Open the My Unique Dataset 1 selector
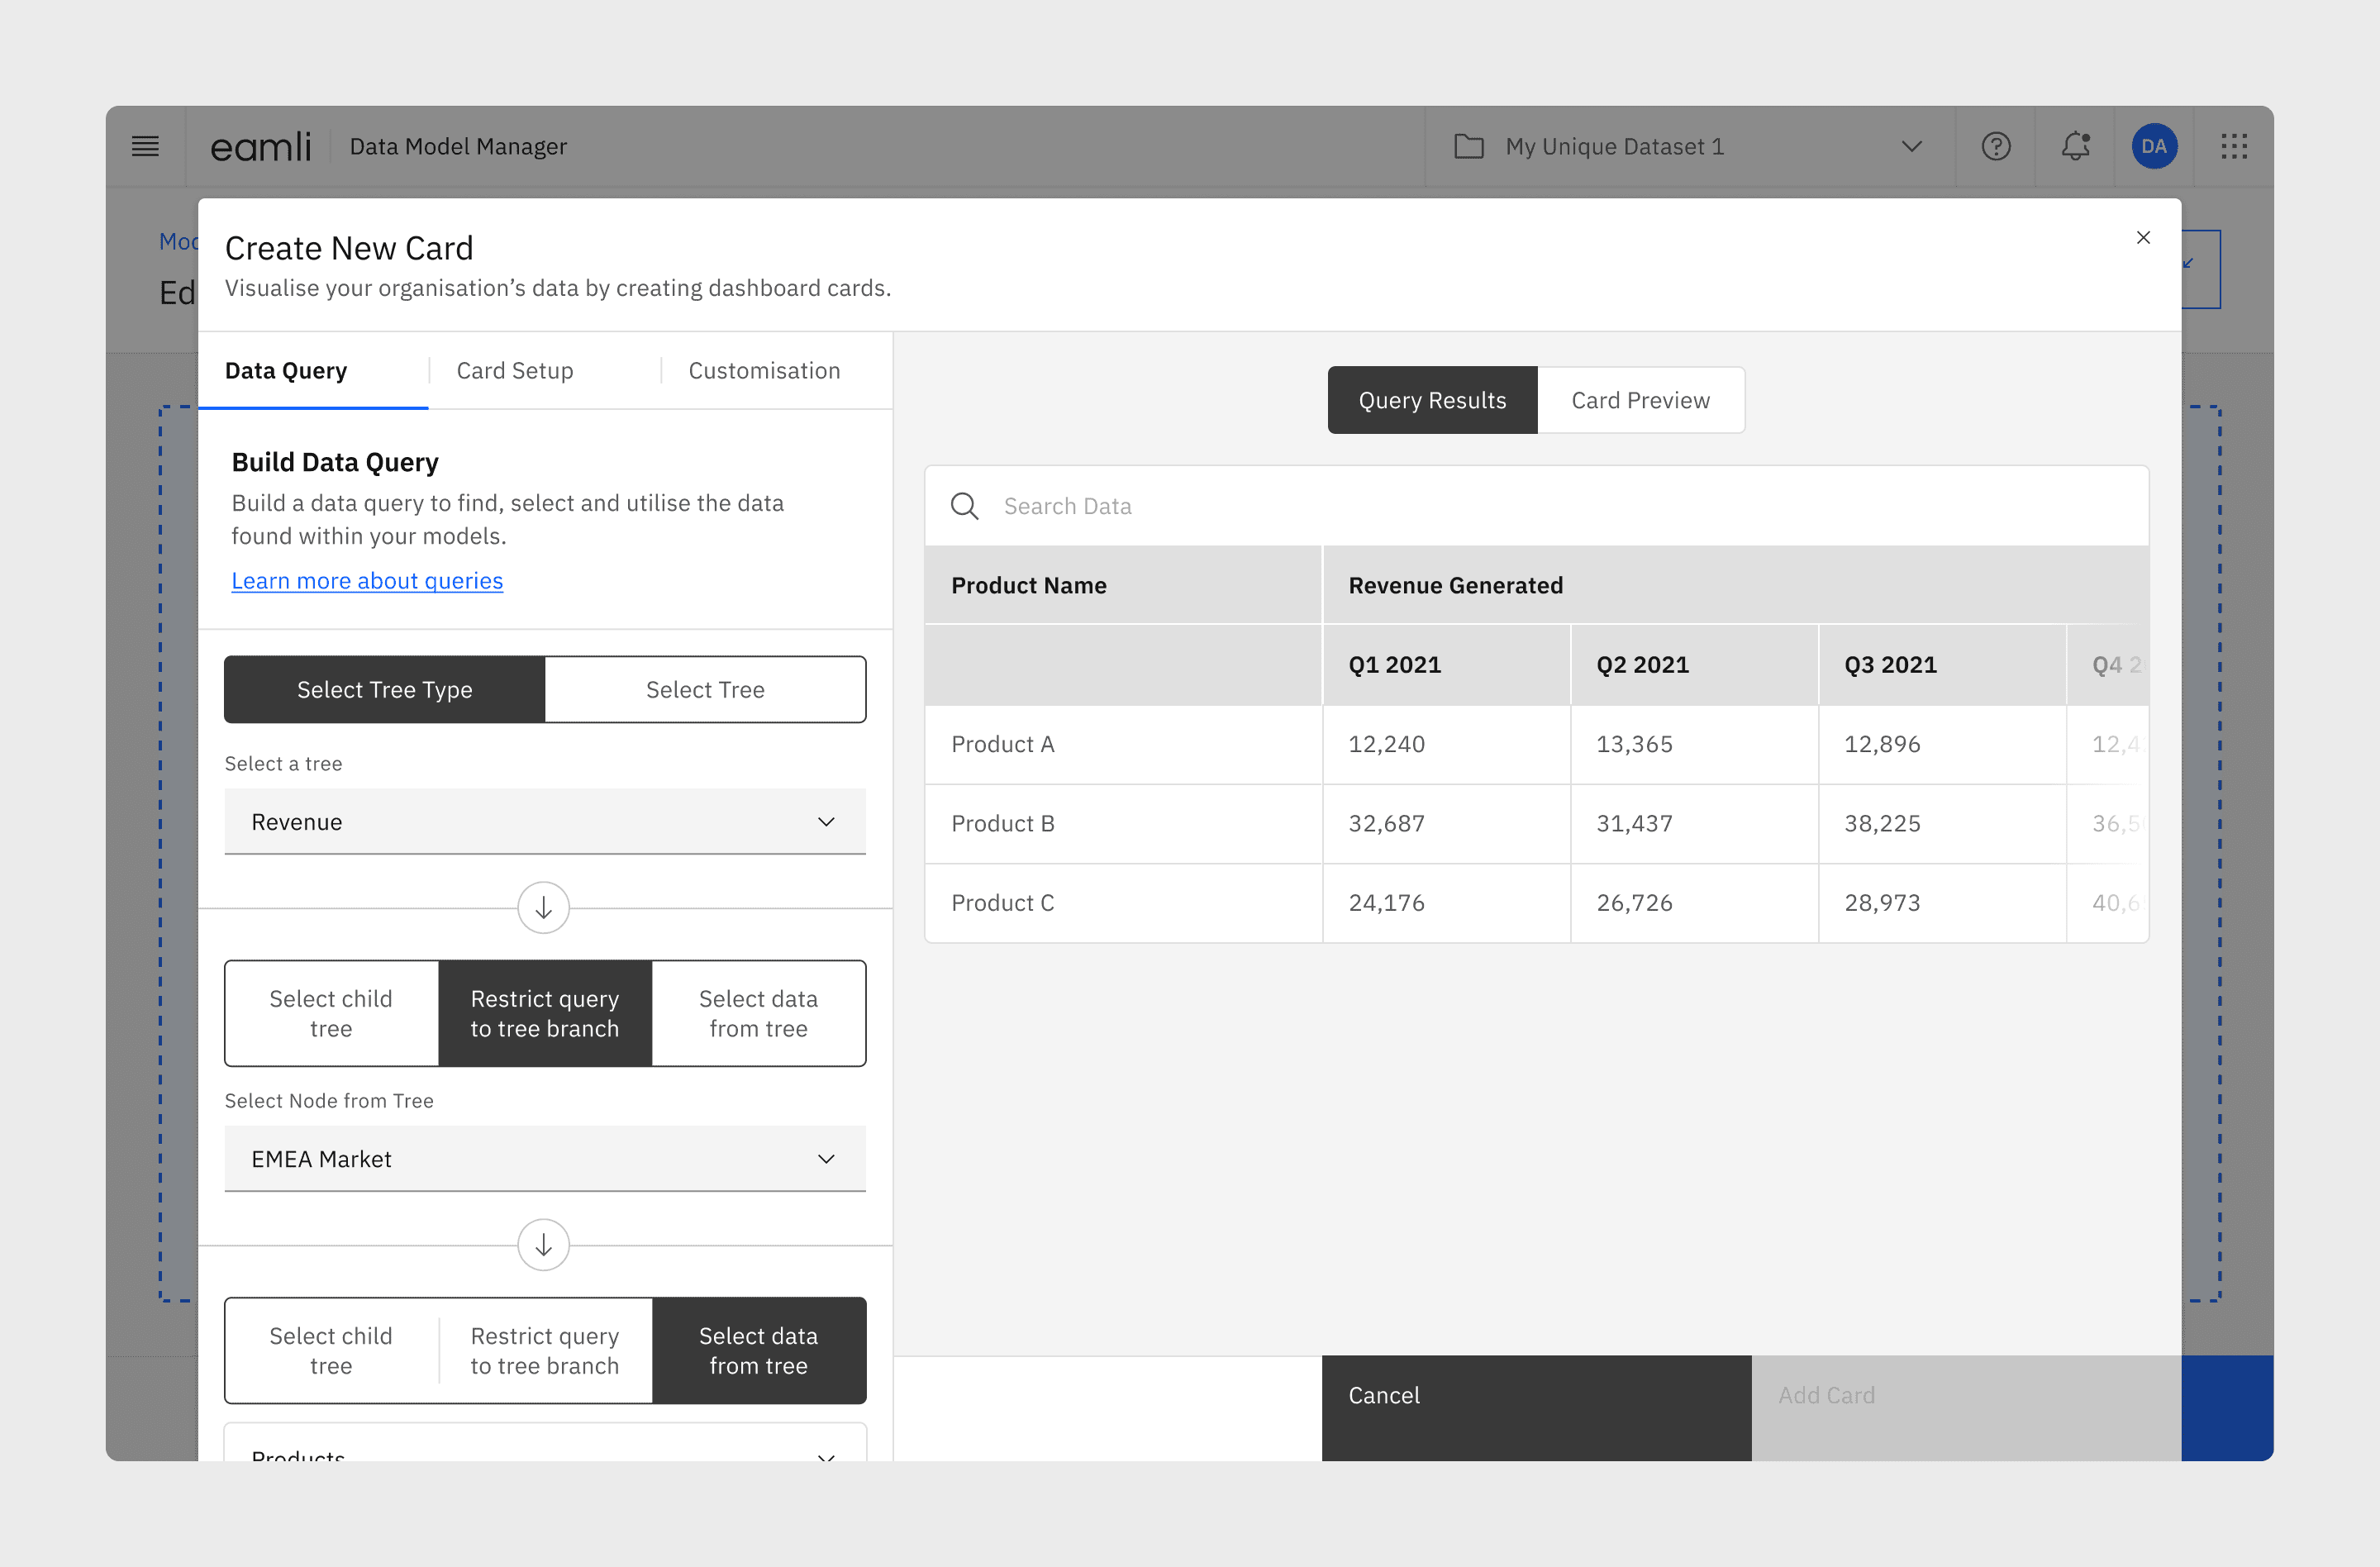Viewport: 2380px width, 1567px height. coord(1688,146)
